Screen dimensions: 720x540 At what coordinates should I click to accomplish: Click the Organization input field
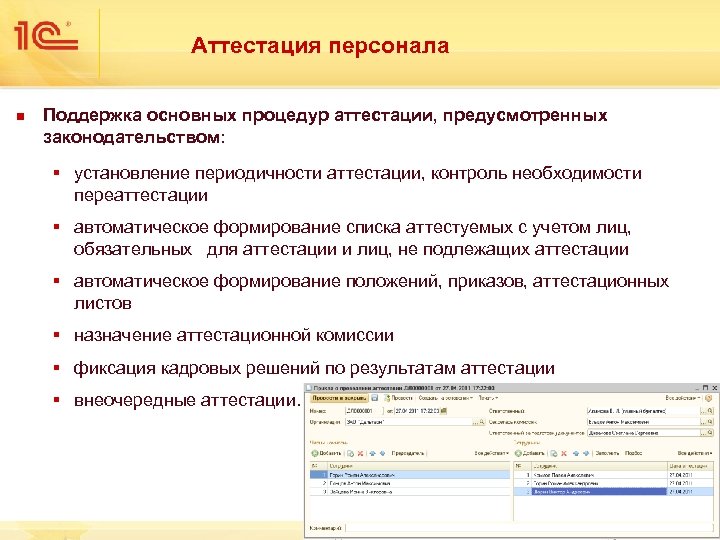coord(409,422)
